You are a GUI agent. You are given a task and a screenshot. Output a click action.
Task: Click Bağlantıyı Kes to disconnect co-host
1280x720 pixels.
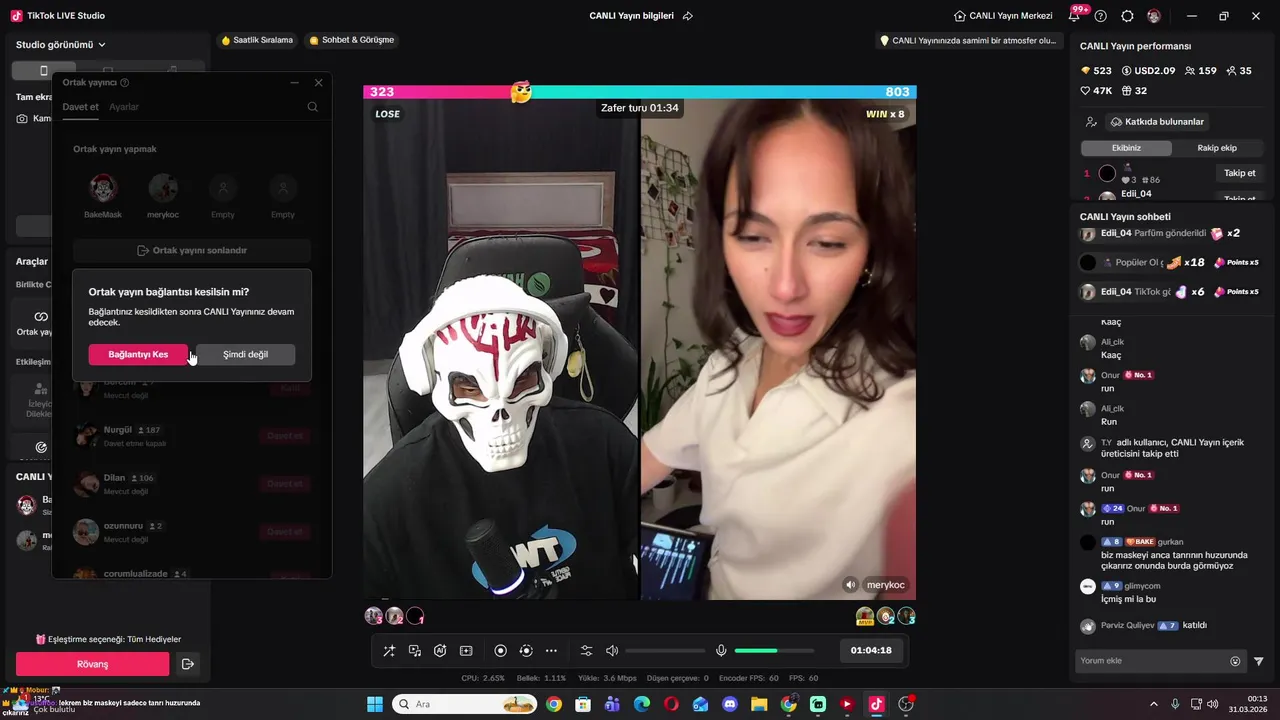coord(138,354)
